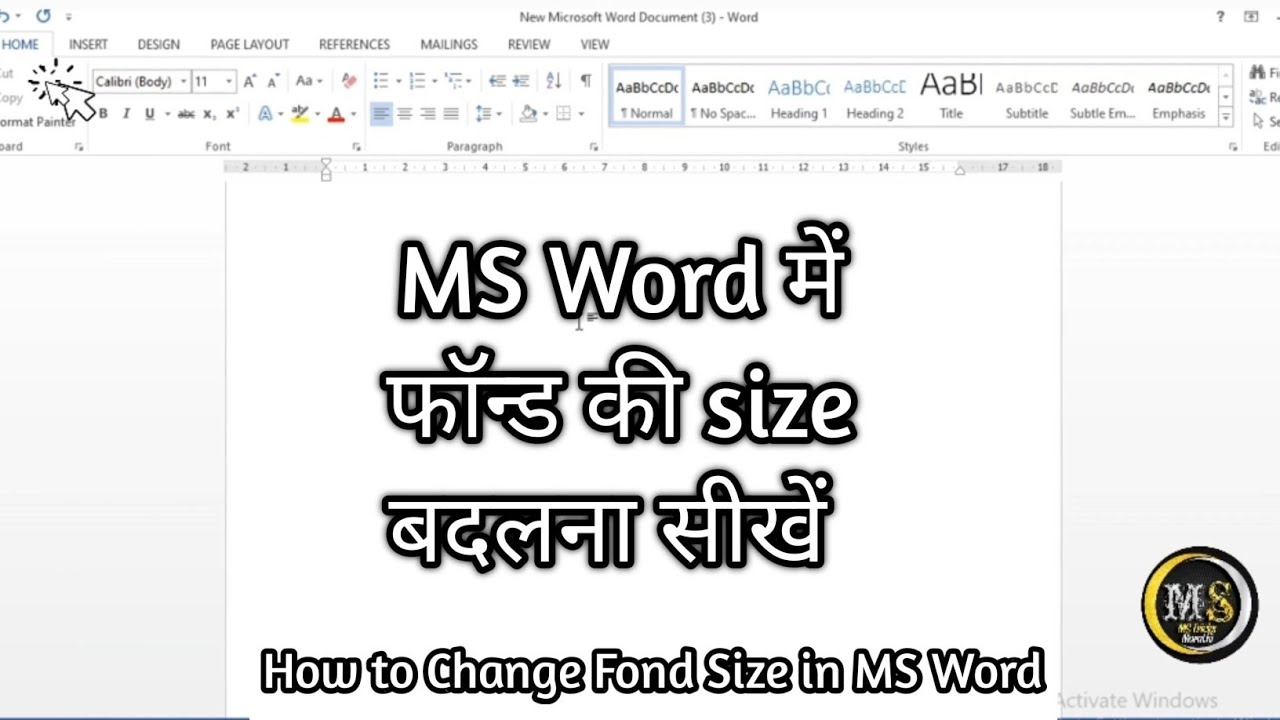
Task: Select Align Left paragraph alignment
Action: point(381,114)
